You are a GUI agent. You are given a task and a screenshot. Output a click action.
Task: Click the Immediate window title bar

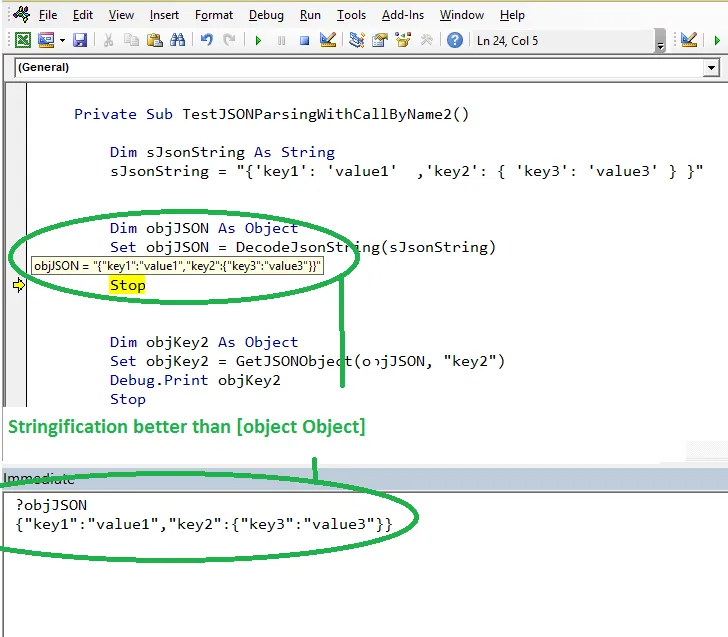364,479
